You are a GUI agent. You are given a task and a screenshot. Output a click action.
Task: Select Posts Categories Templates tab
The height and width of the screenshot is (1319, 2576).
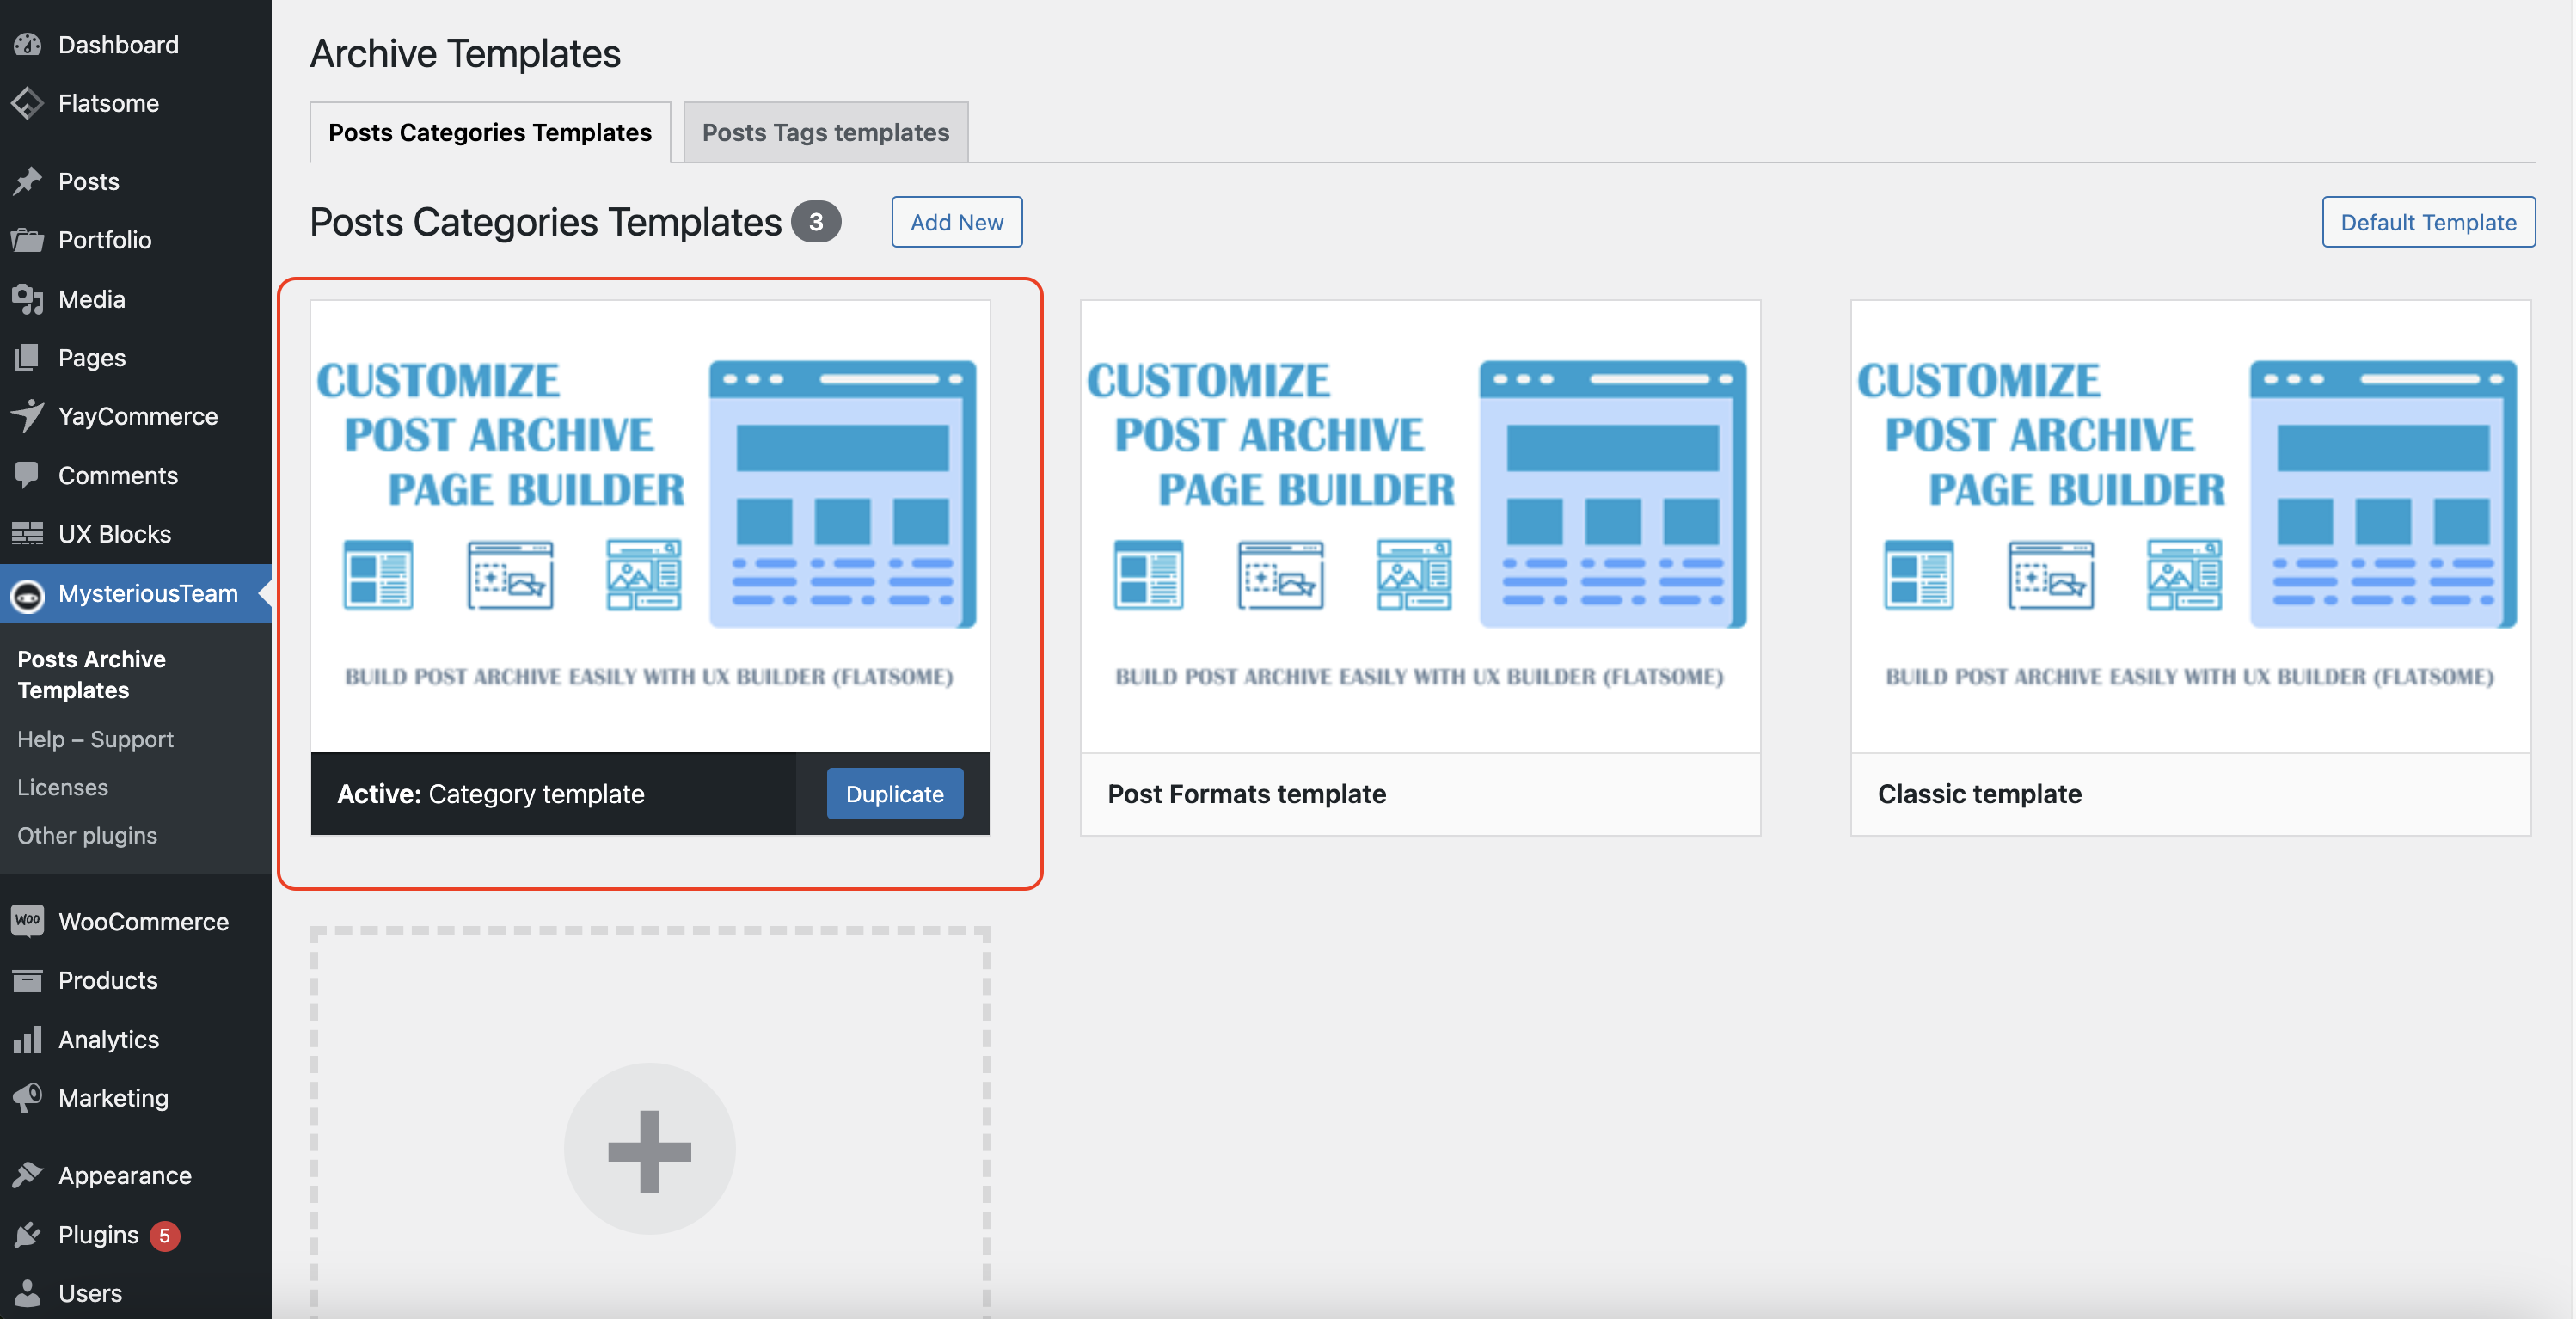click(x=490, y=132)
